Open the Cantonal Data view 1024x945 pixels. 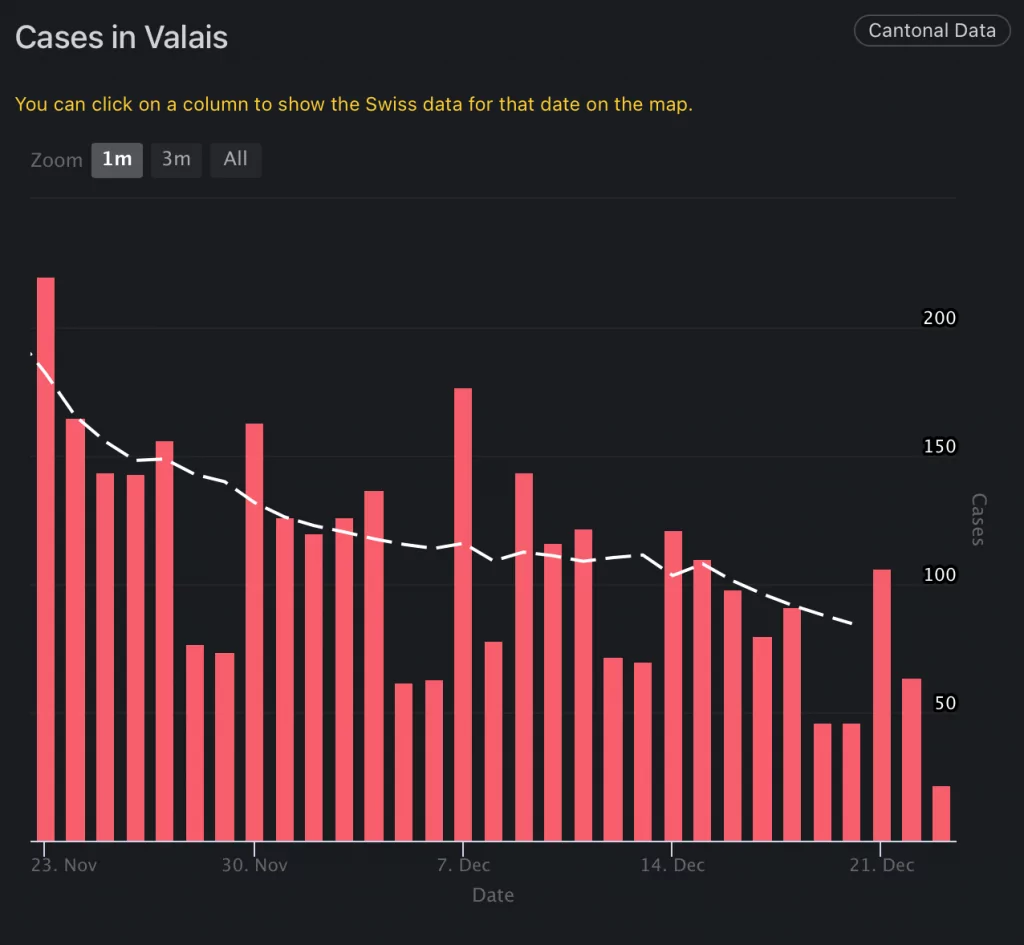click(932, 30)
